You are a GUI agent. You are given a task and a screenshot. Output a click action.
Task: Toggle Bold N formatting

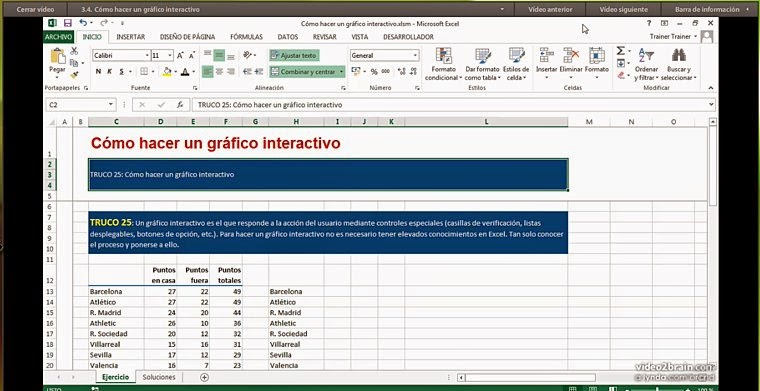click(98, 71)
